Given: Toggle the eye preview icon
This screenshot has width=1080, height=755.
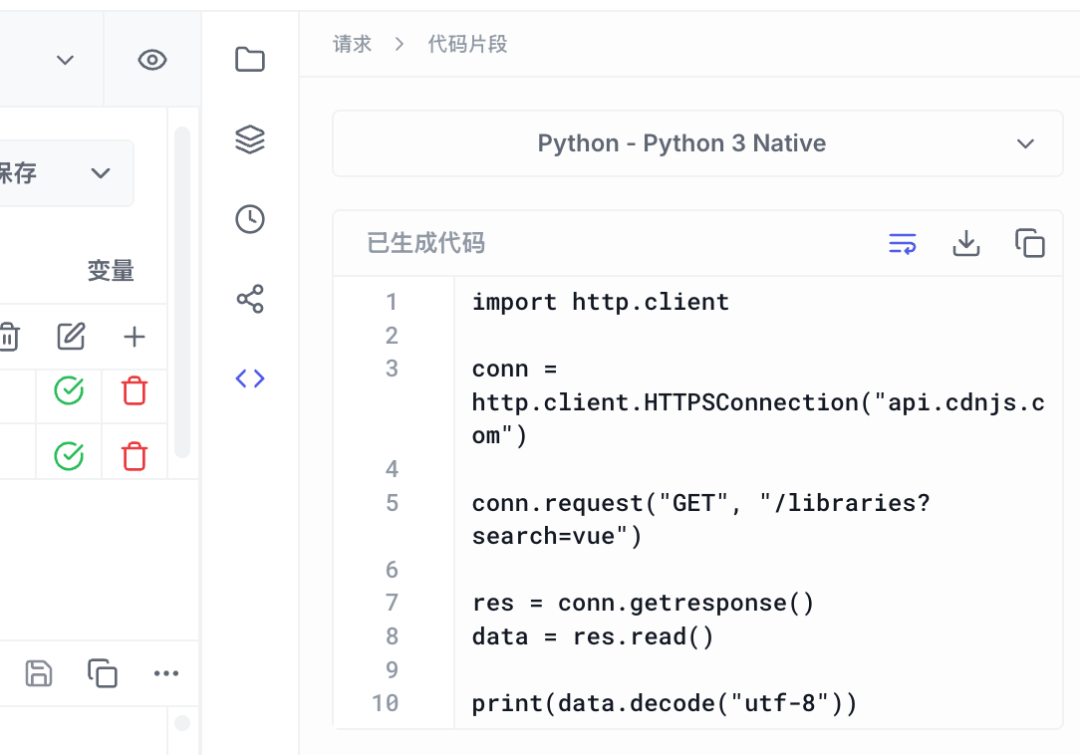Looking at the screenshot, I should point(152,60).
